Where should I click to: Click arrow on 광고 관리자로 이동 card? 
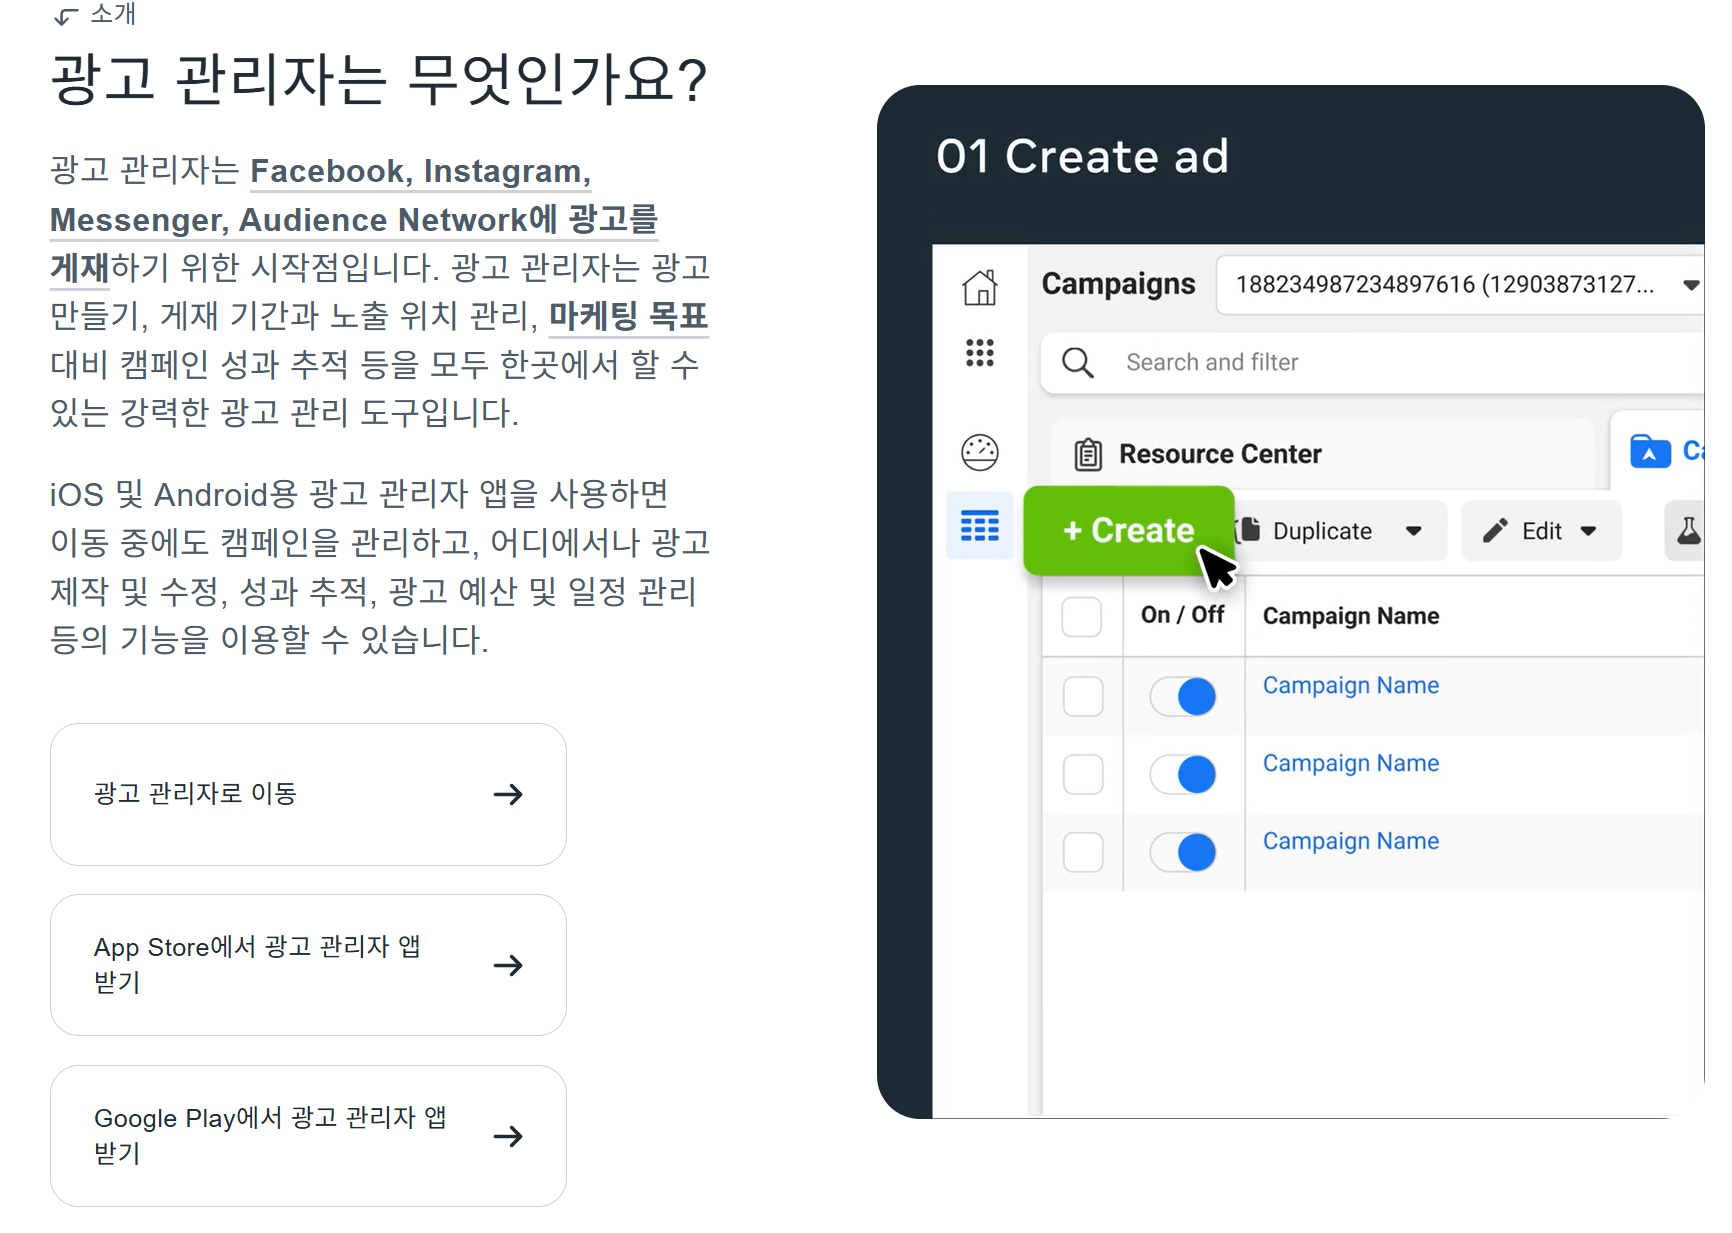click(x=508, y=794)
